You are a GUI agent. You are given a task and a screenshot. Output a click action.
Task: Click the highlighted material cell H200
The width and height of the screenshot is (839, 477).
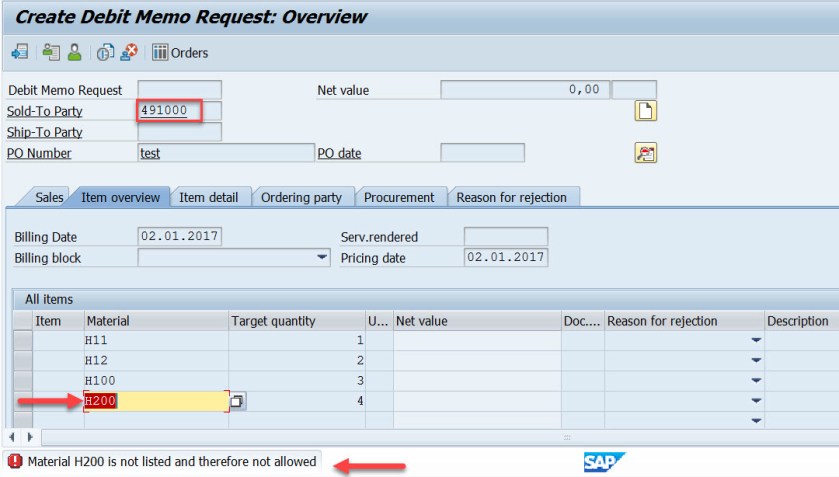tap(156, 401)
